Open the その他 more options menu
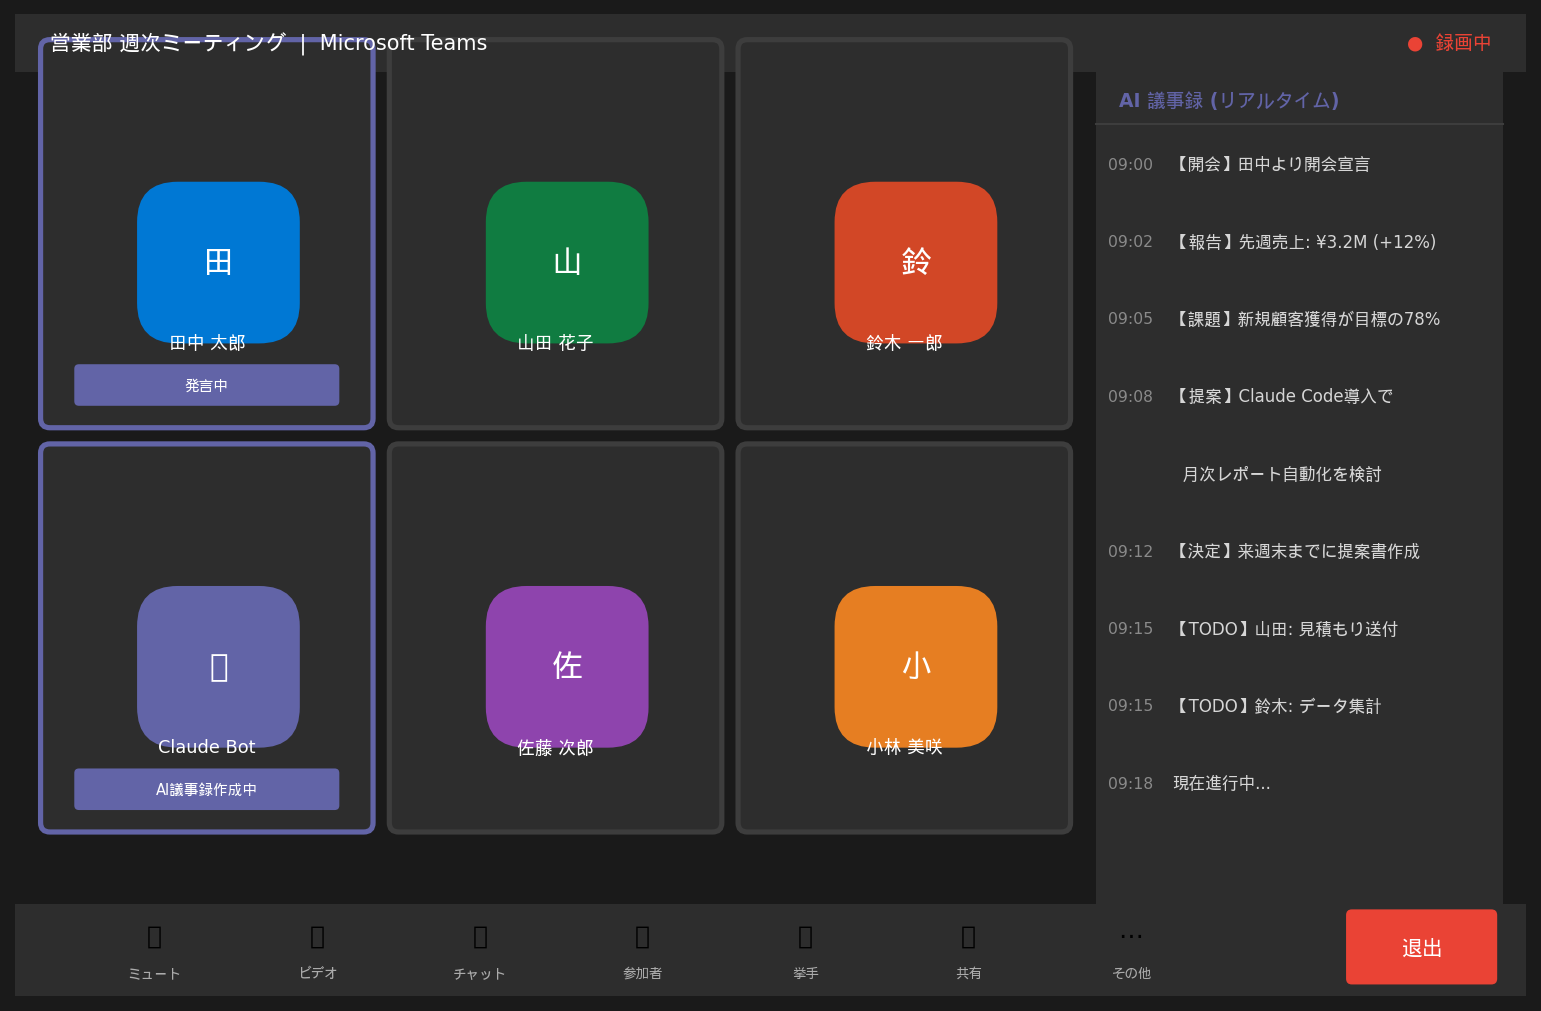Screen dimensions: 1541x1011 click(1131, 937)
